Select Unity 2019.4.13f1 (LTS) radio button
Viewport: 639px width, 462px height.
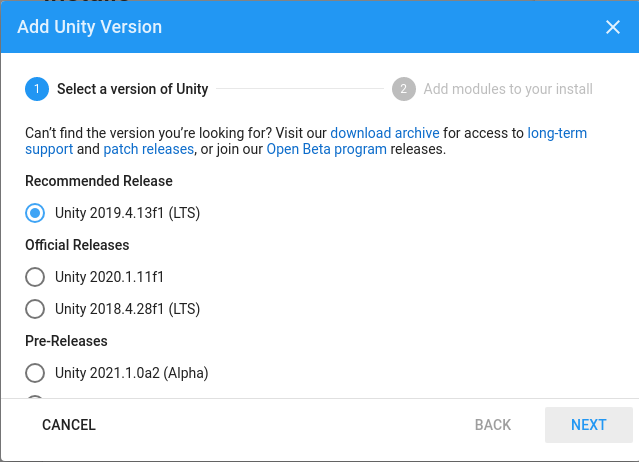pyautogui.click(x=35, y=213)
